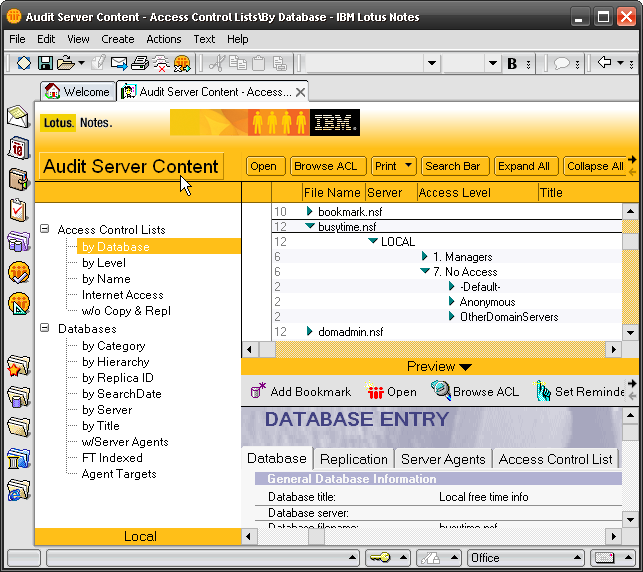Click the Open action bar button
Image resolution: width=643 pixels, height=572 pixels.
pos(265,166)
